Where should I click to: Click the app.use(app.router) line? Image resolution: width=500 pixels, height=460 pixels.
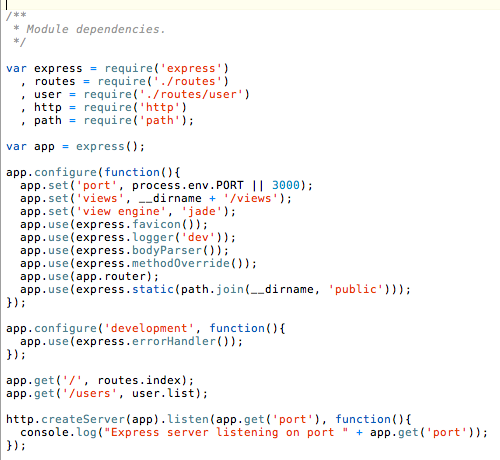click(89, 276)
